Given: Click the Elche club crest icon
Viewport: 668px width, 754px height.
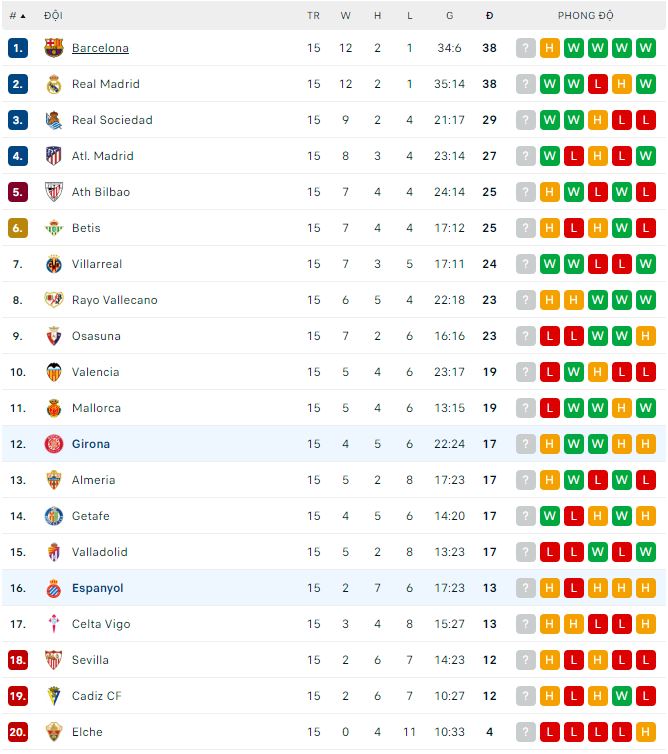Looking at the screenshot, I should [x=53, y=732].
